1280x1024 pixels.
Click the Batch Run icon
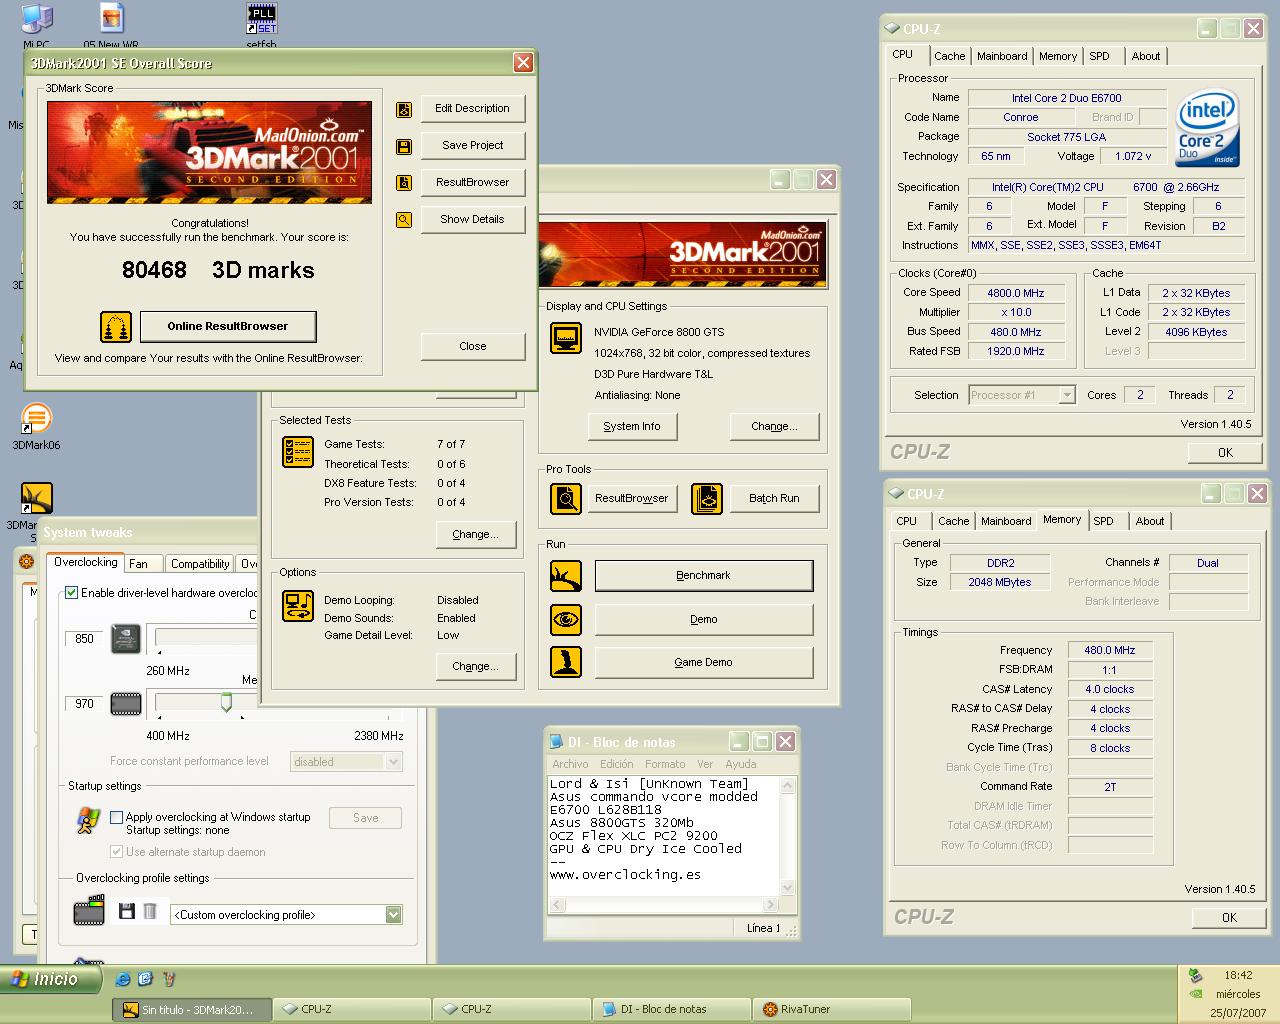(x=706, y=498)
